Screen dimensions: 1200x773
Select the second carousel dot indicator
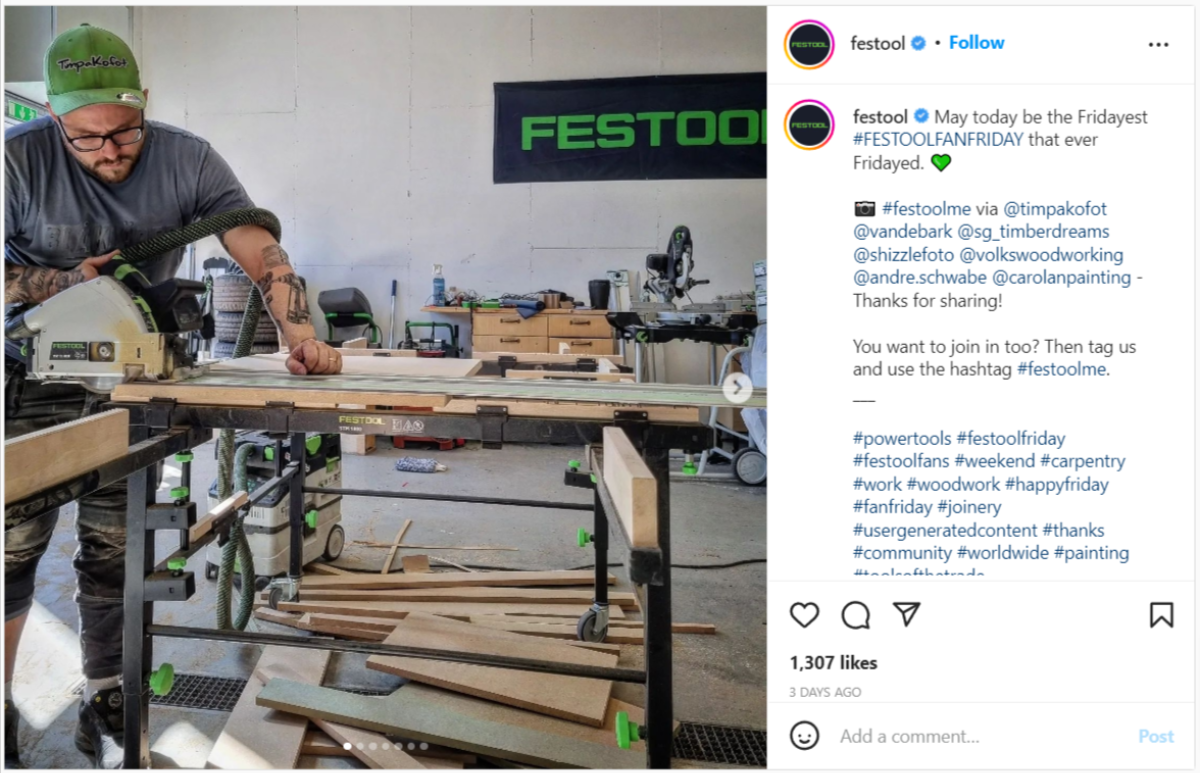pyautogui.click(x=361, y=746)
